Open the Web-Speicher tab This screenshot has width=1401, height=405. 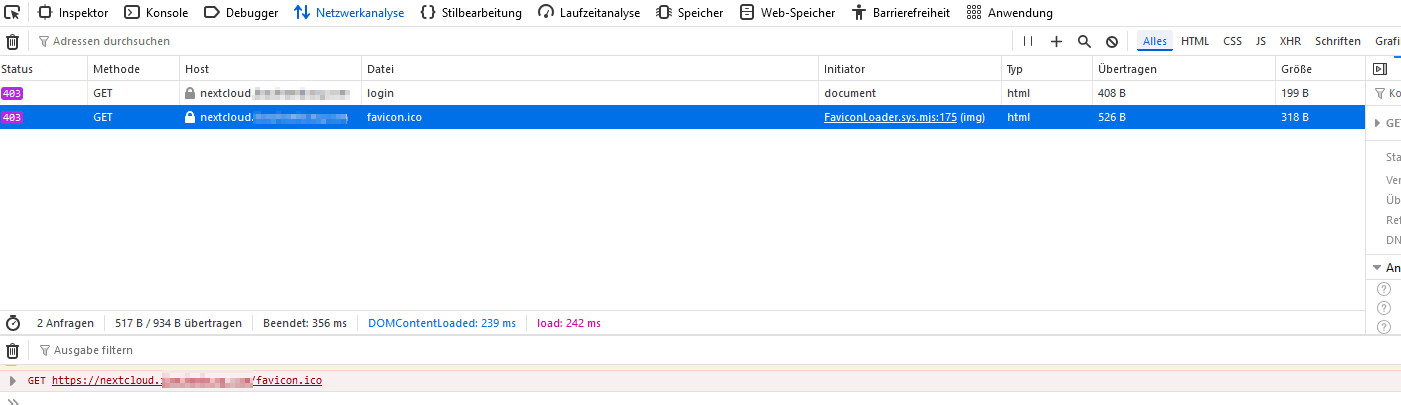tap(787, 13)
